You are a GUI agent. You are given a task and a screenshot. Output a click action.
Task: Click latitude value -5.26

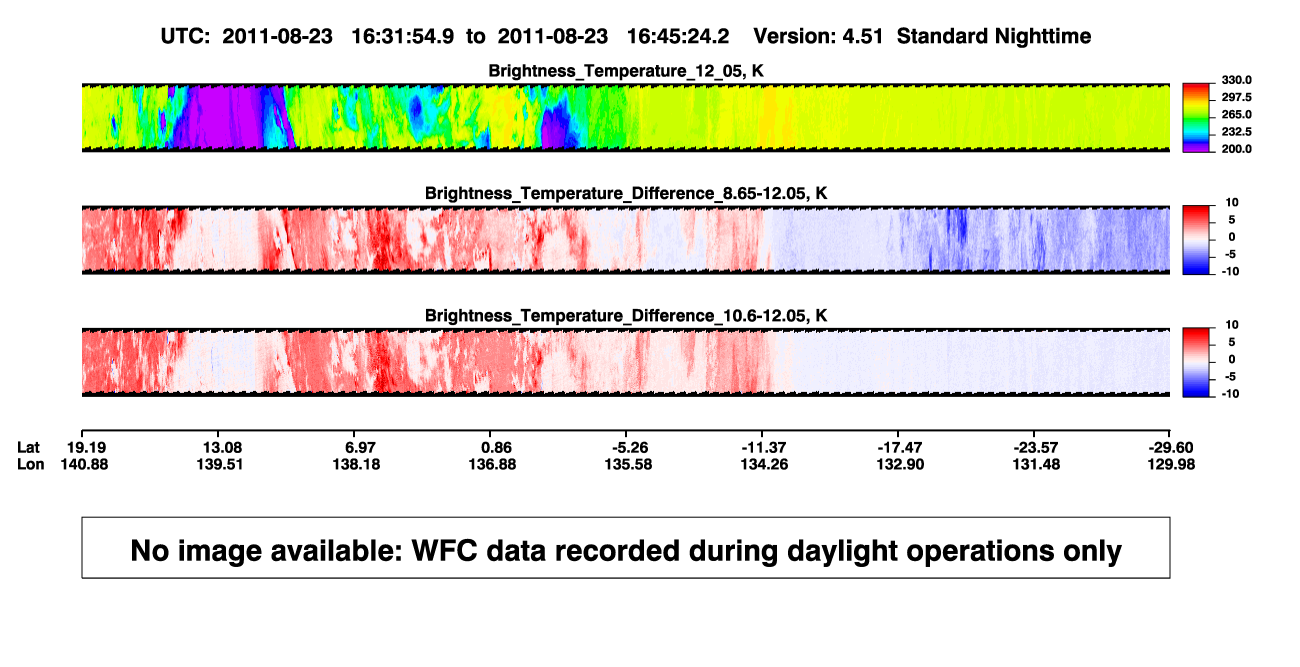628,447
